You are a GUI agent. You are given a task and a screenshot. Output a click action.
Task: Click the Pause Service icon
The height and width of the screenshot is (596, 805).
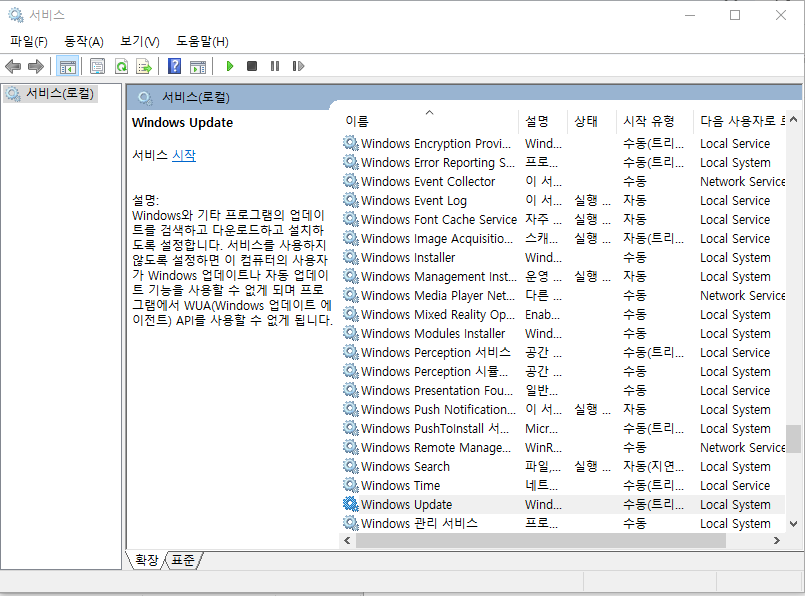pyautogui.click(x=275, y=66)
